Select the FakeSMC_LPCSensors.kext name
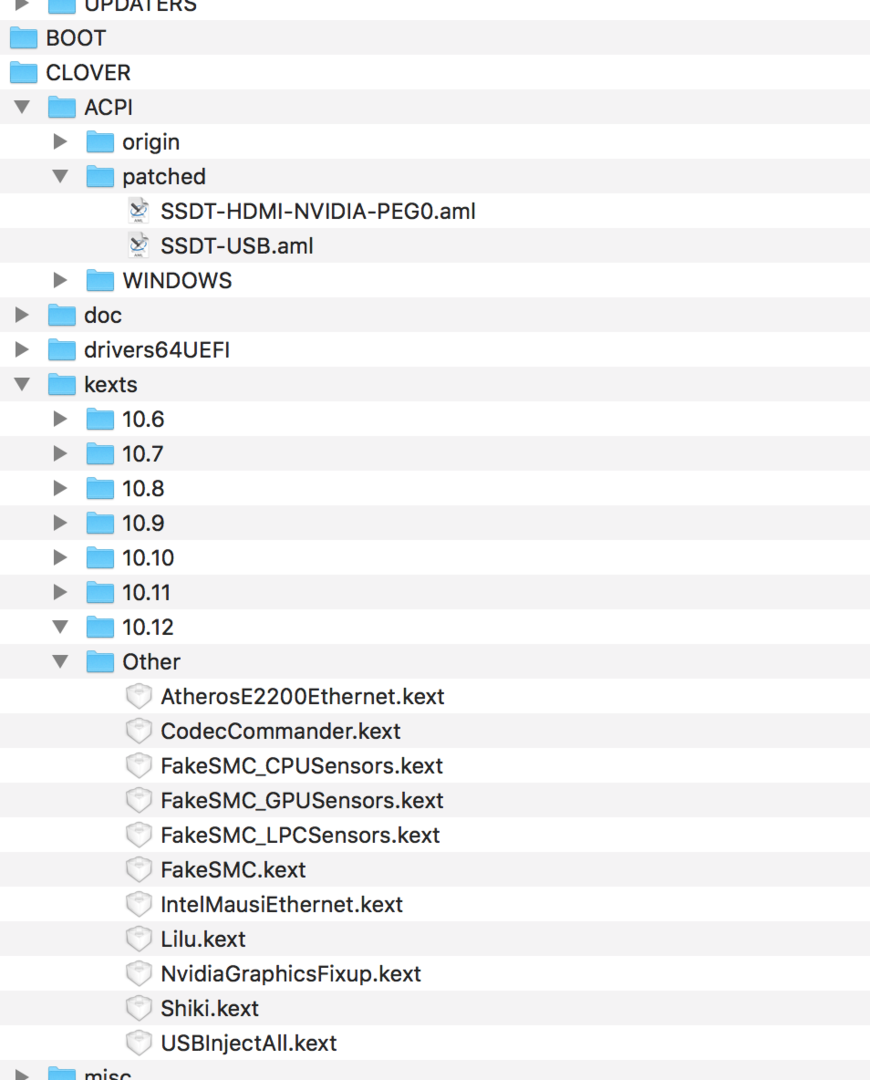Viewport: 870px width, 1080px height. (300, 835)
